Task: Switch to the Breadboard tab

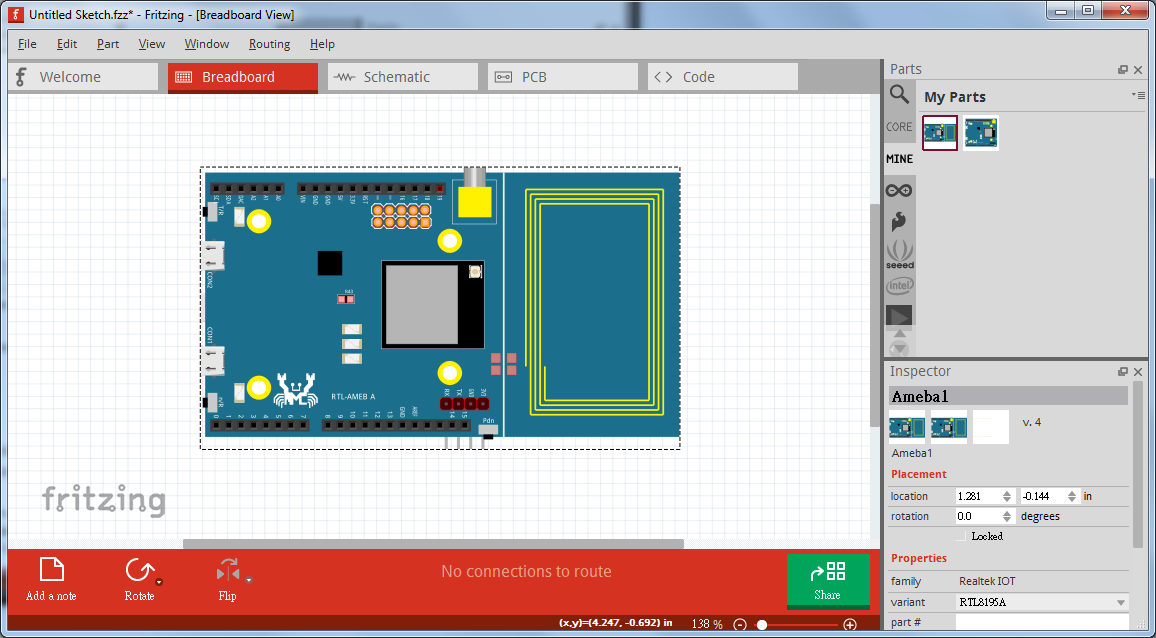Action: coord(243,77)
